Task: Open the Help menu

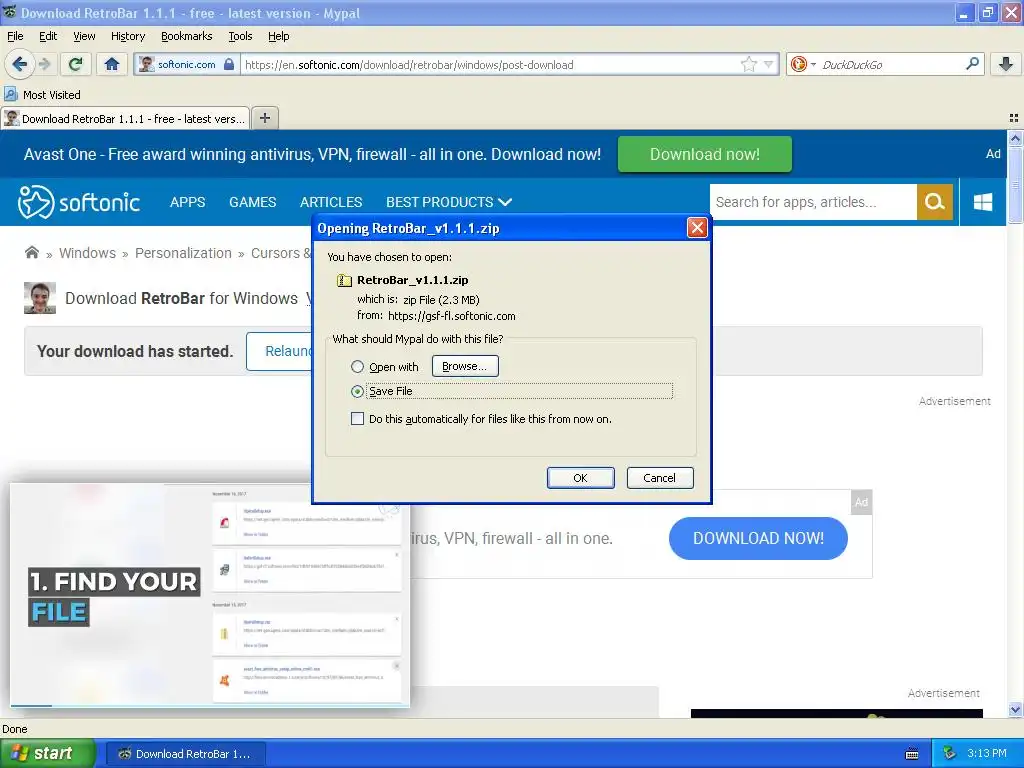Action: tap(278, 36)
